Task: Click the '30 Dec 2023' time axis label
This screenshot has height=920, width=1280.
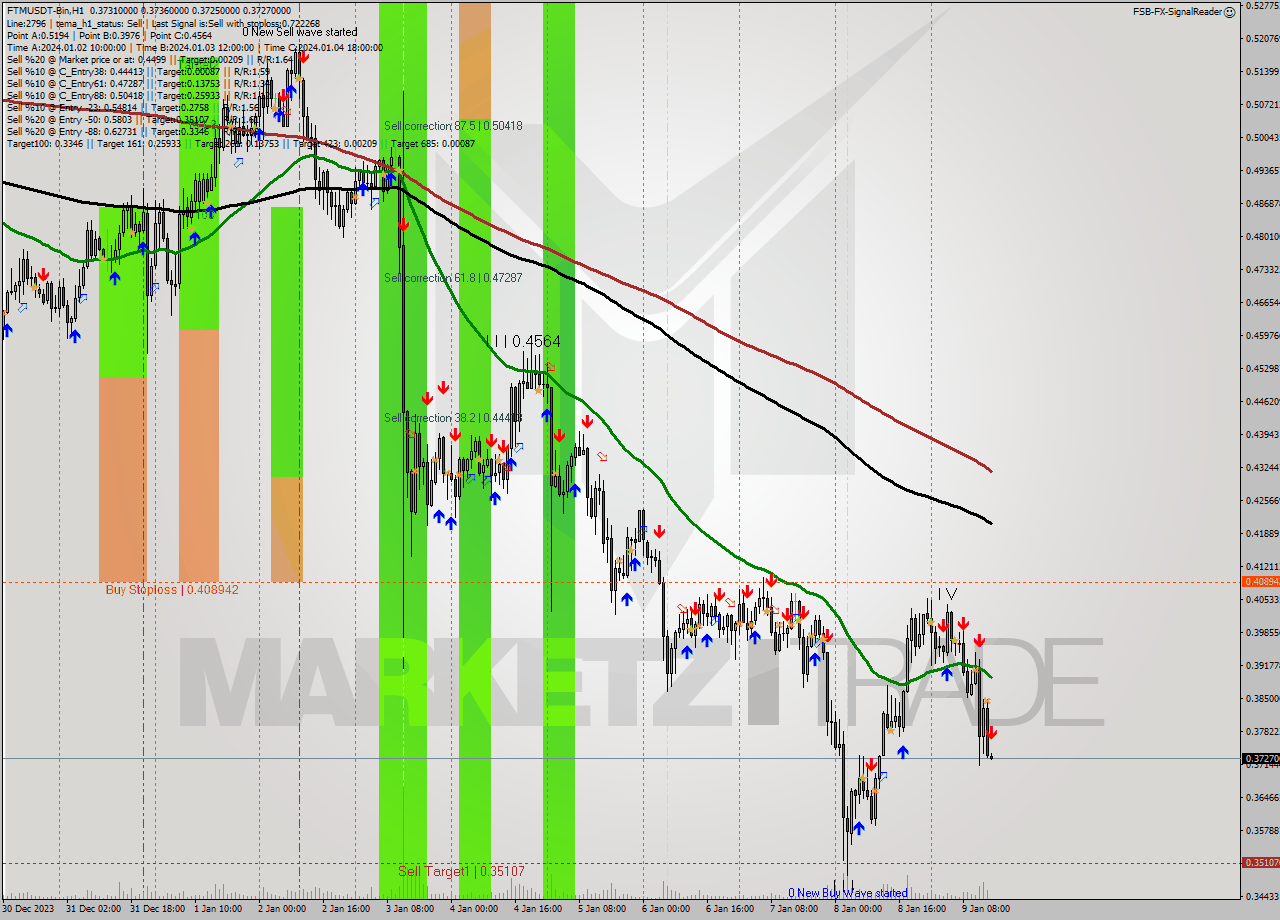Action: (29, 908)
